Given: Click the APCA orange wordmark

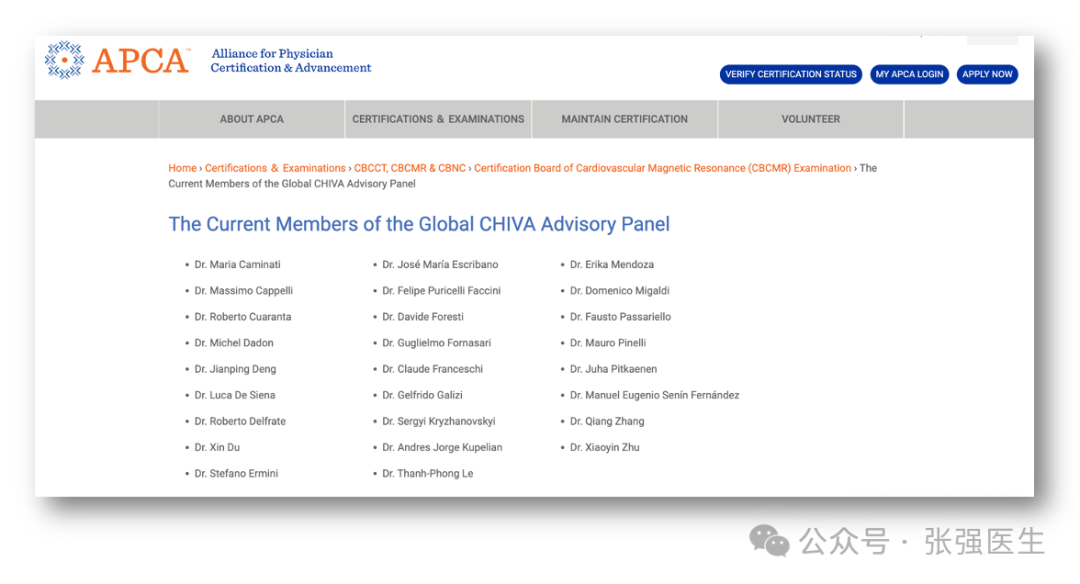Looking at the screenshot, I should pyautogui.click(x=141, y=61).
